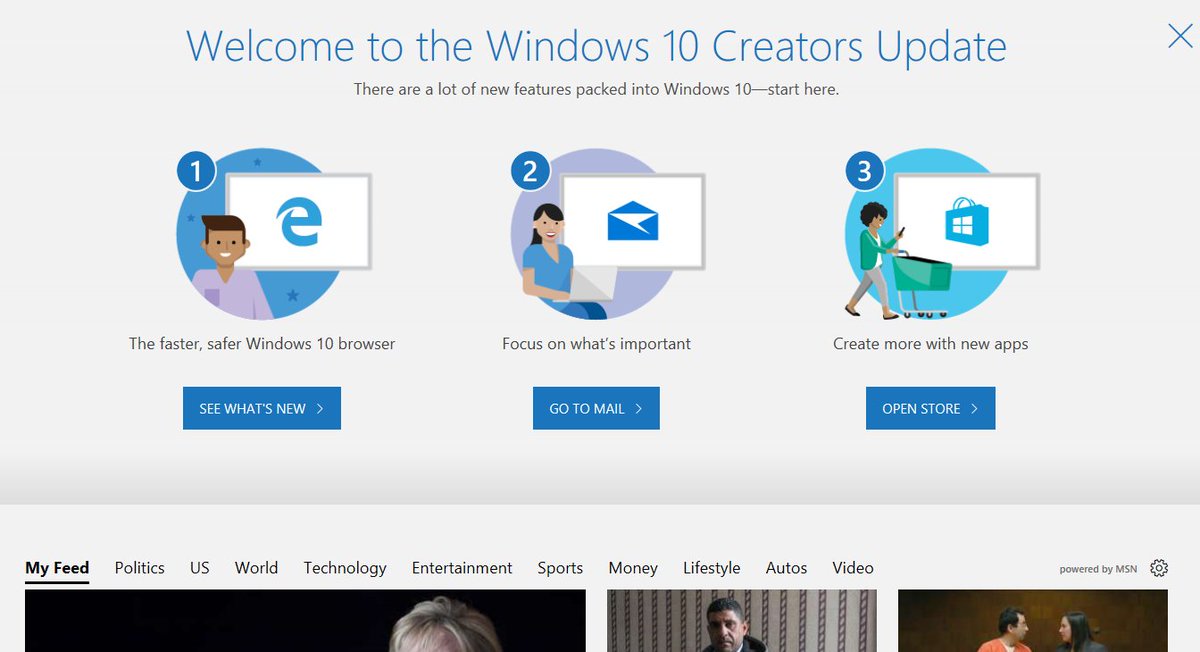Click the Mail envelope icon illustration
The height and width of the screenshot is (652, 1200).
[x=633, y=221]
